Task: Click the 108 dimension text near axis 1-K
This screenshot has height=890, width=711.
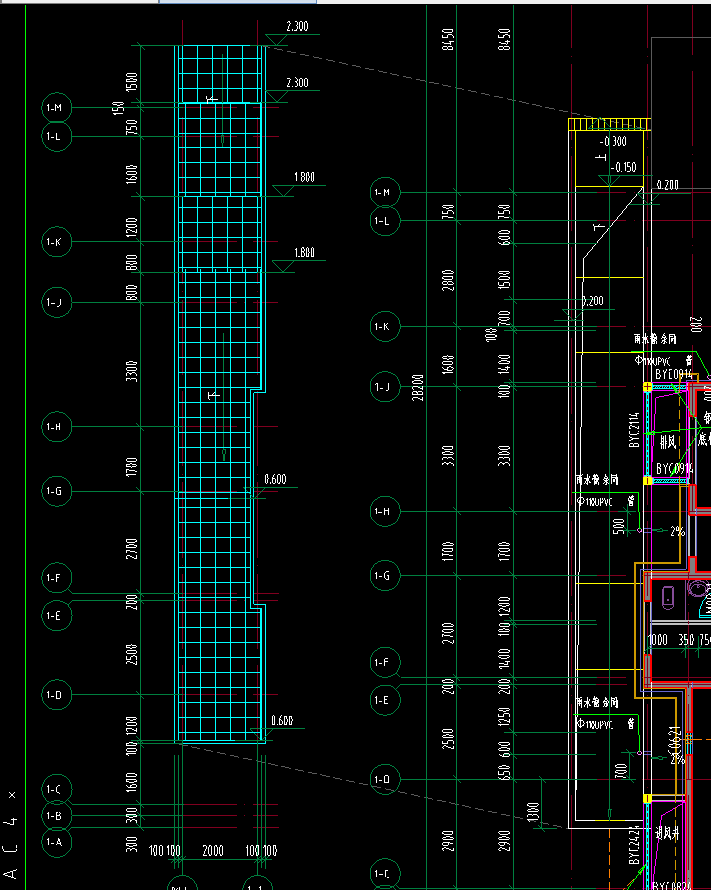Action: pos(491,334)
